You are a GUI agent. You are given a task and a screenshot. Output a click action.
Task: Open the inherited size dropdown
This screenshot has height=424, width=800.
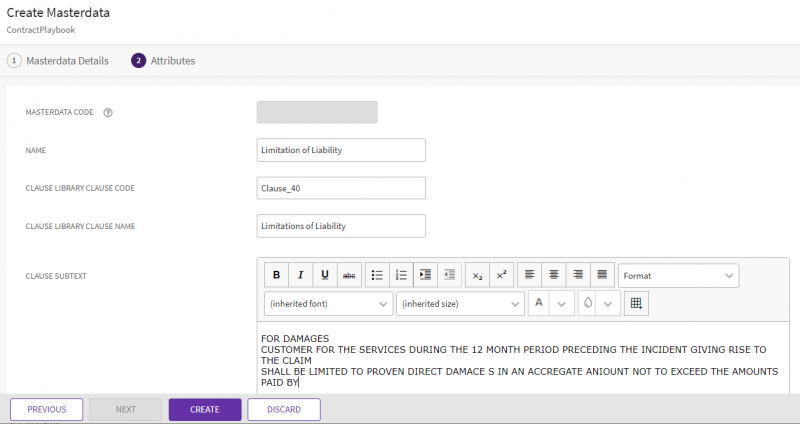pyautogui.click(x=460, y=303)
